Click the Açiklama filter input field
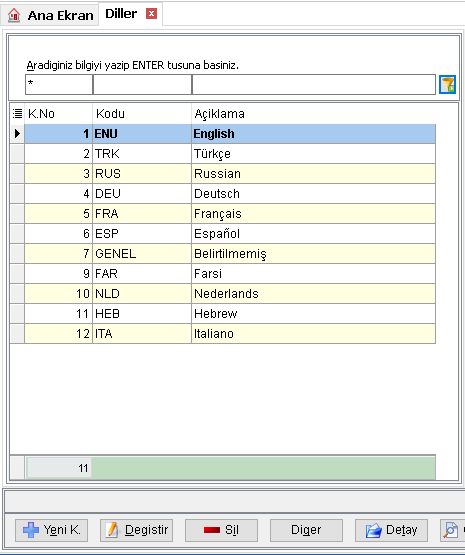The image size is (465, 555). pyautogui.click(x=314, y=85)
